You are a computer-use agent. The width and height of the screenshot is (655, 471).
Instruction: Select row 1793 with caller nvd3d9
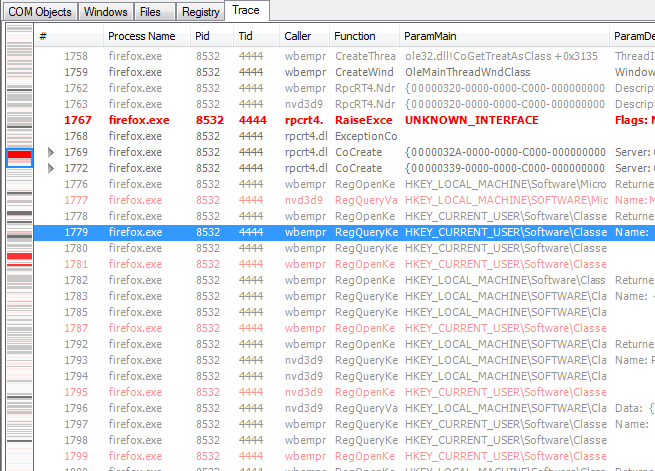click(x=344, y=360)
